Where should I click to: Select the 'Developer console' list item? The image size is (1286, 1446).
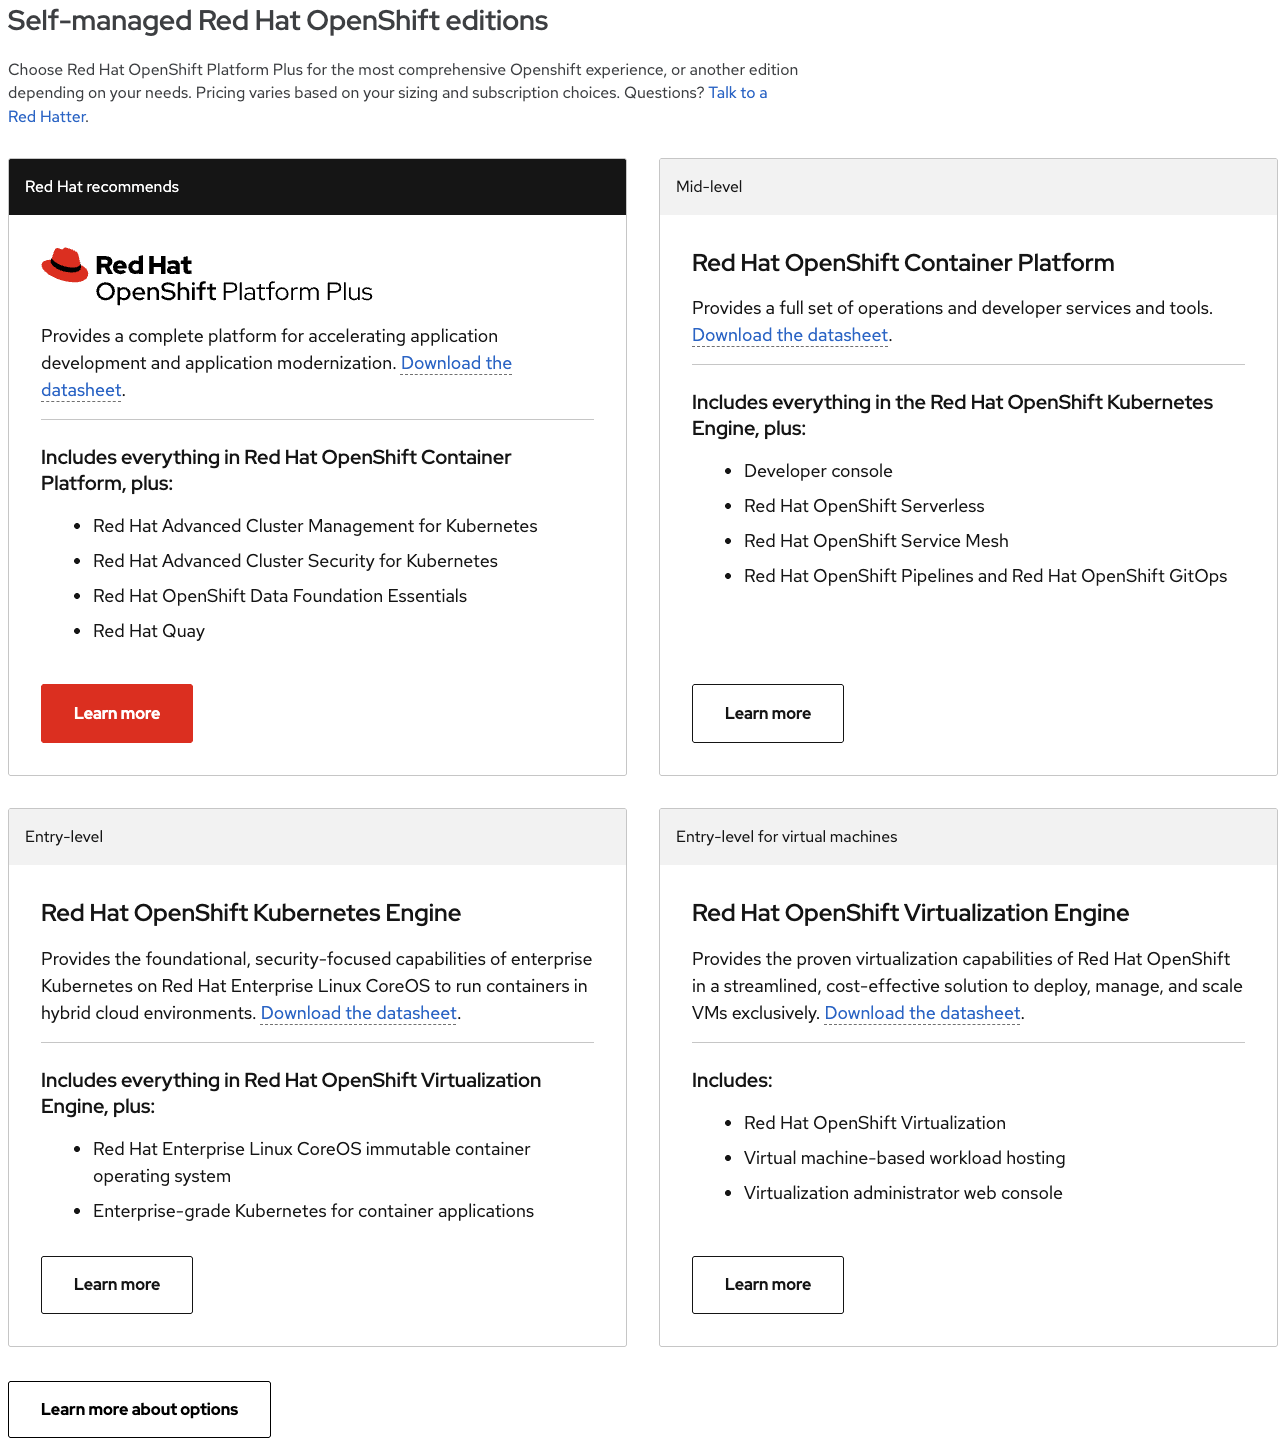818,471
